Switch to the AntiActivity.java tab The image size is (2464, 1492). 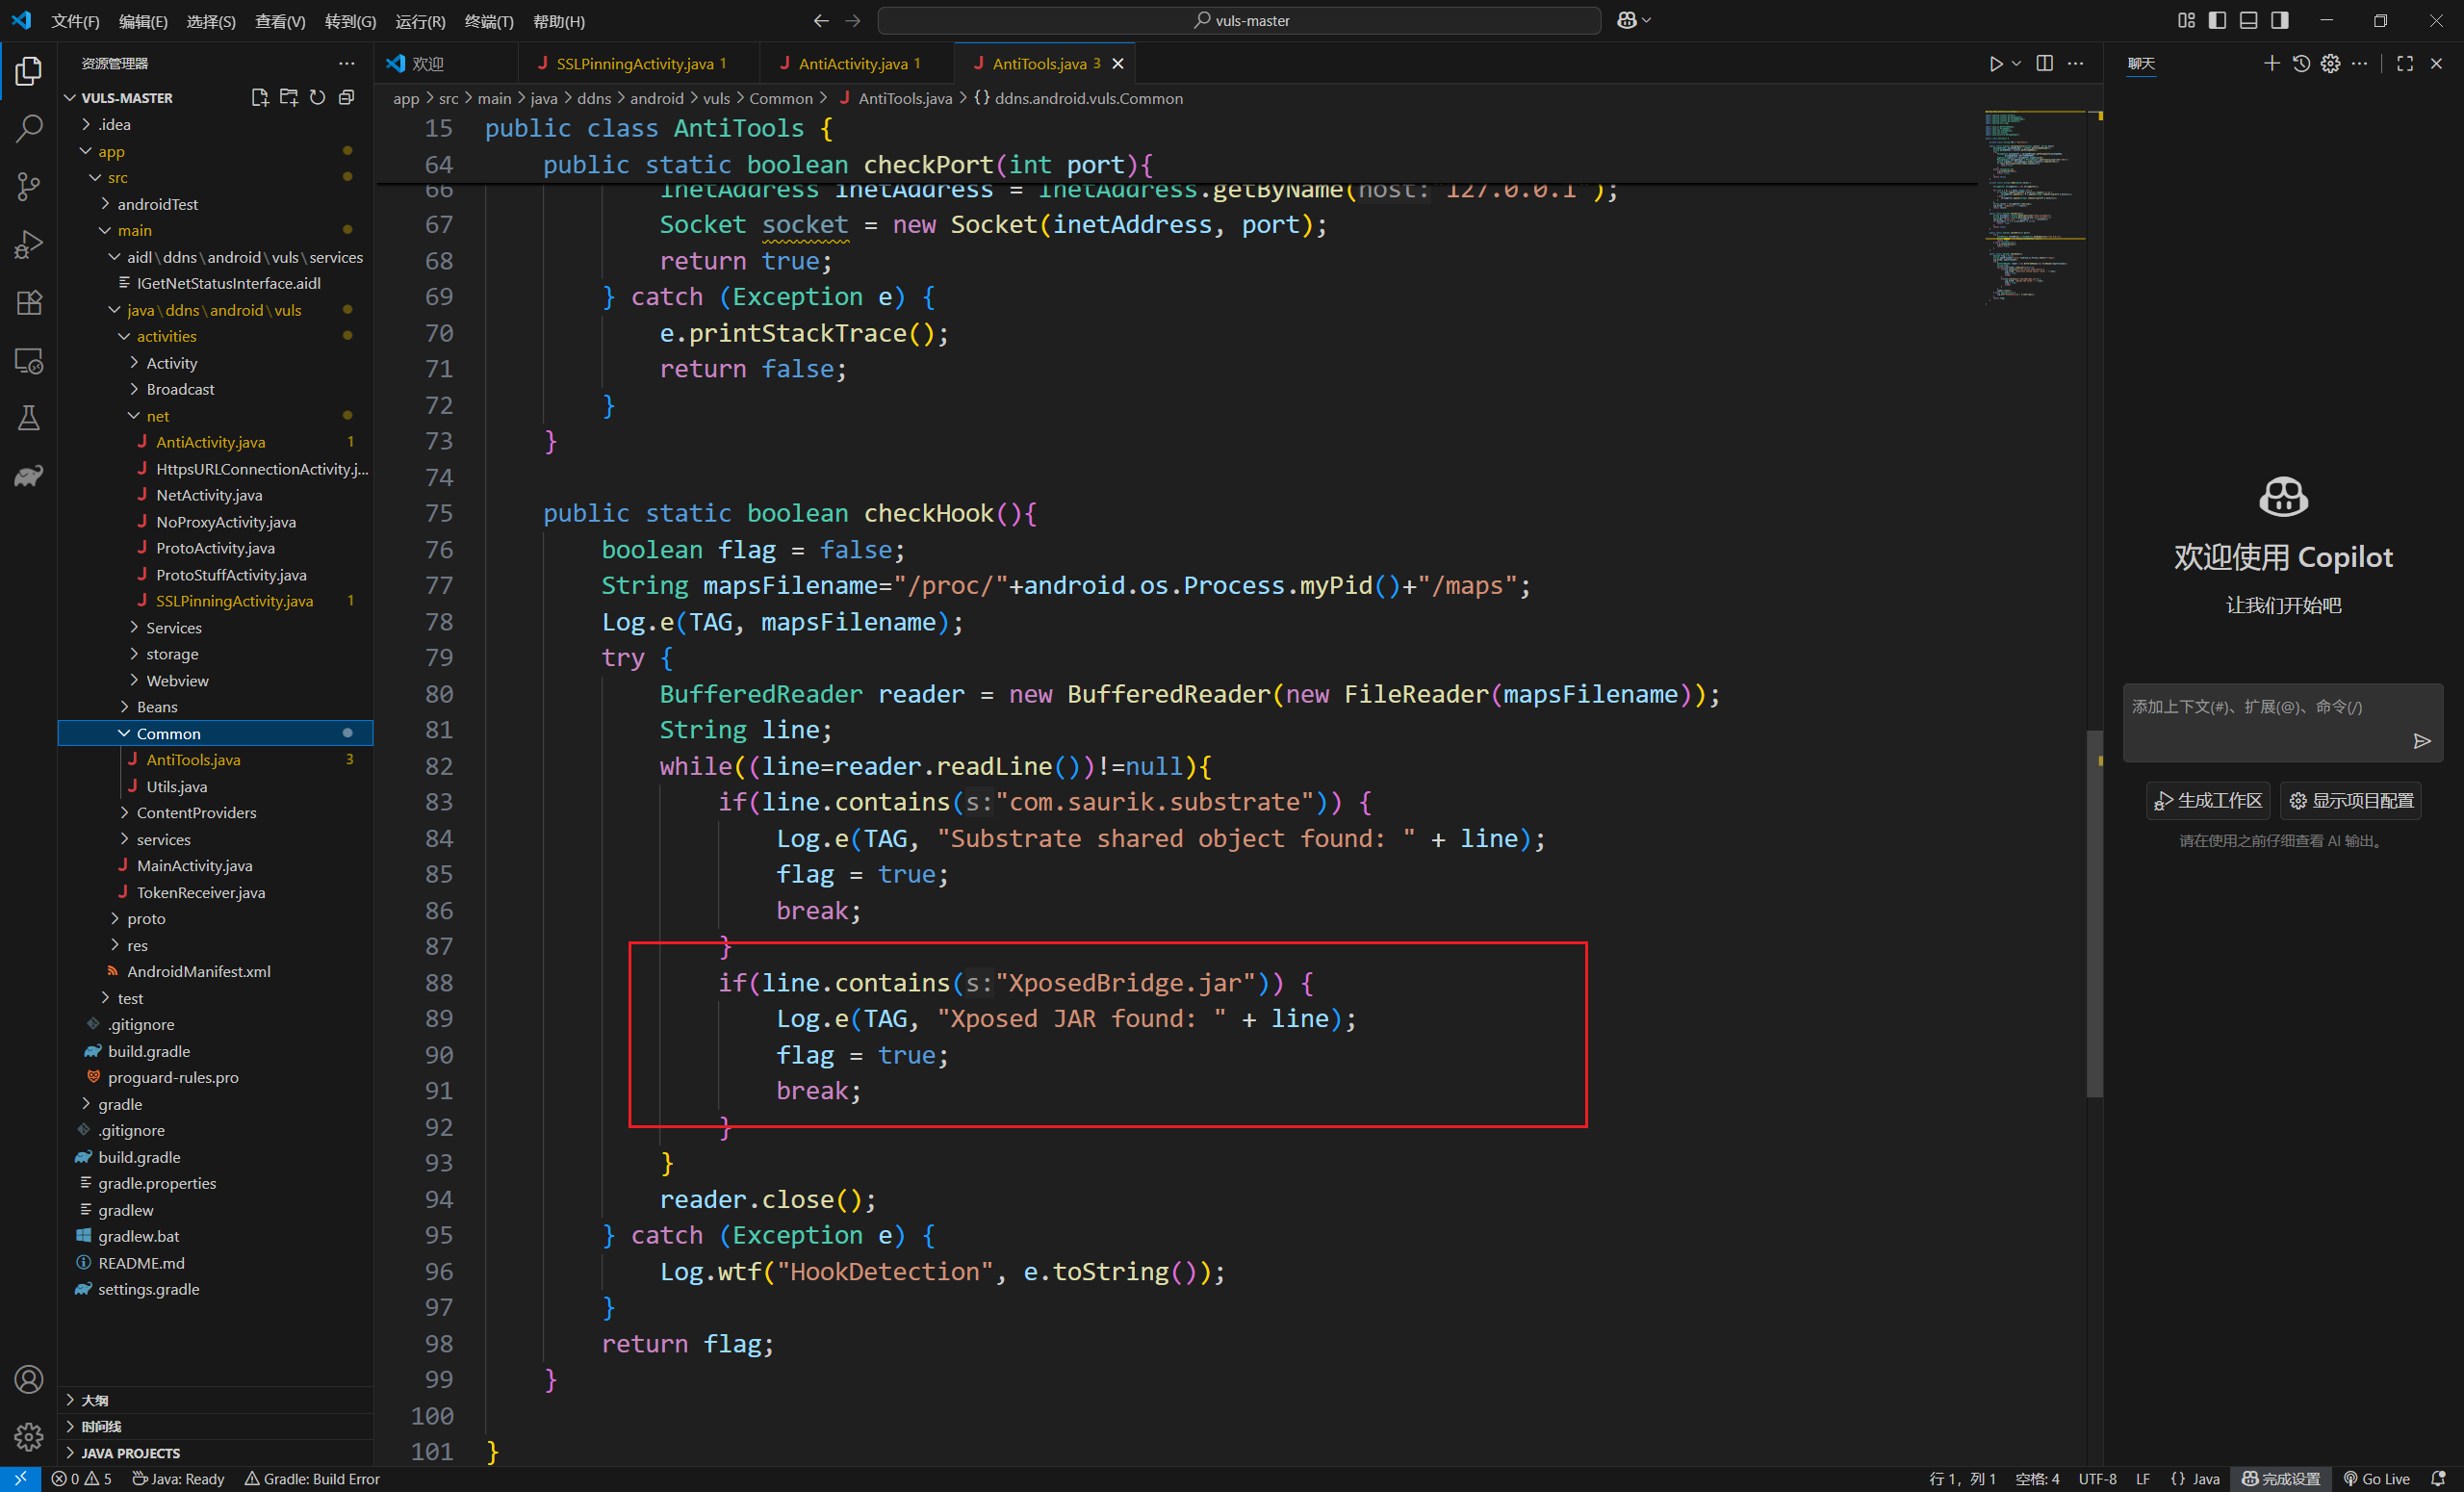point(852,63)
